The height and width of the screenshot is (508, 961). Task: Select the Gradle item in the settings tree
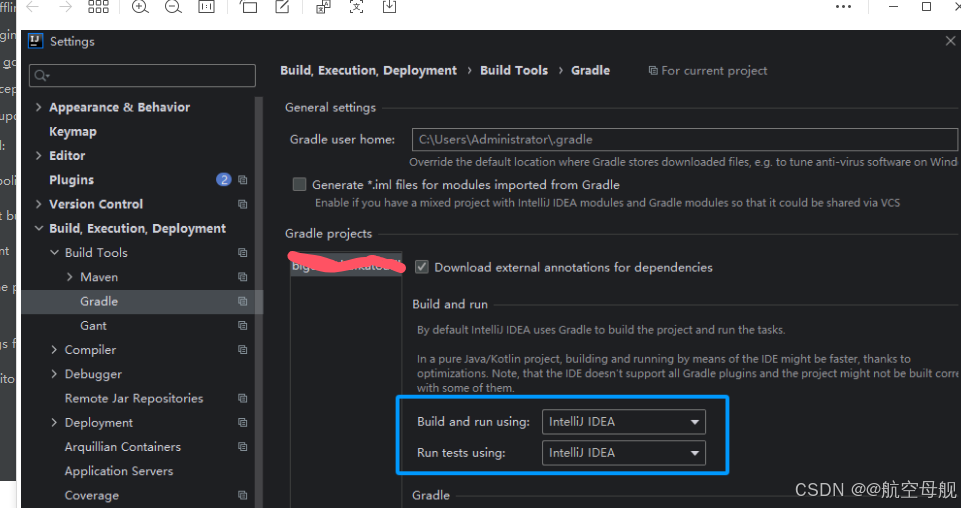[x=99, y=301]
